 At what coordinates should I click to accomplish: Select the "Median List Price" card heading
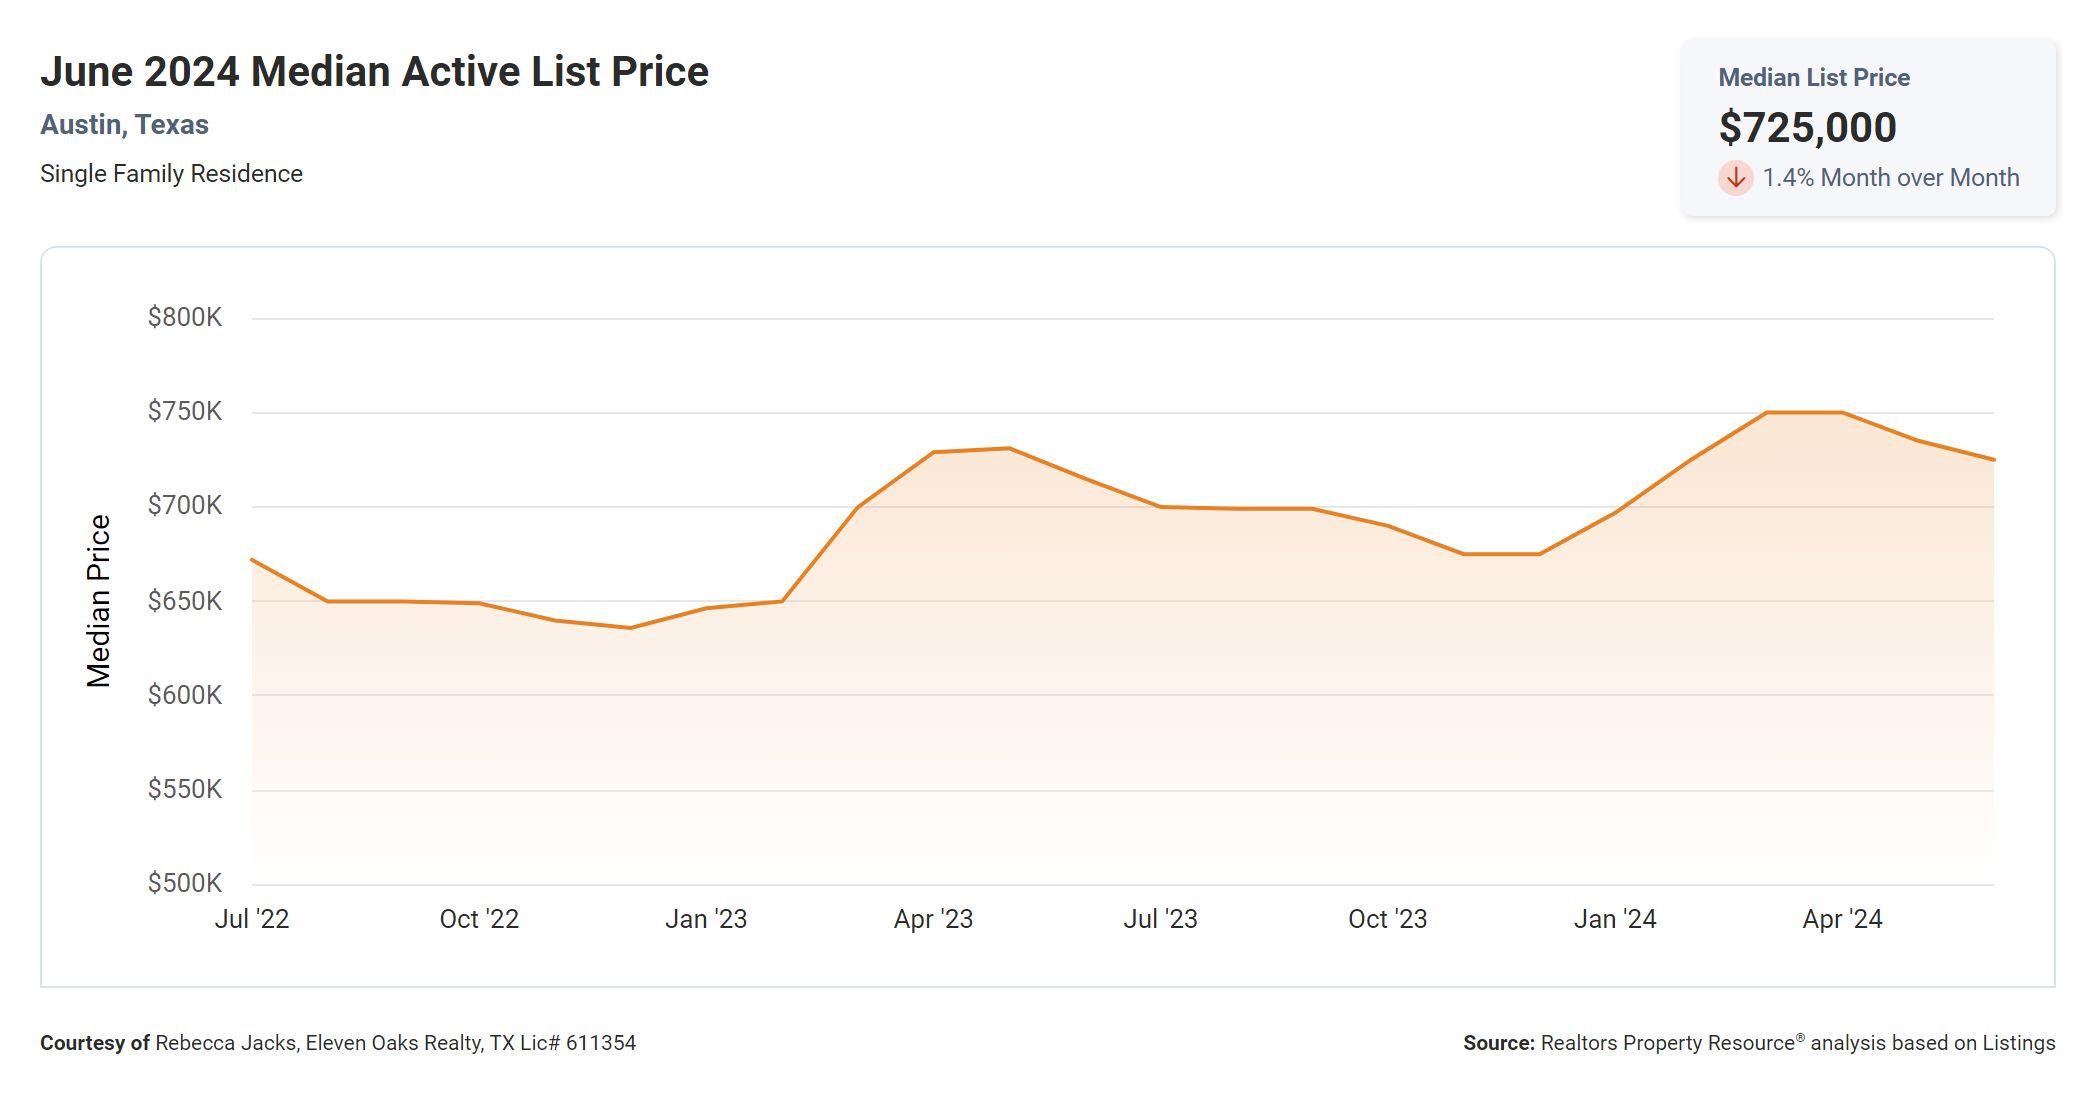(1813, 78)
